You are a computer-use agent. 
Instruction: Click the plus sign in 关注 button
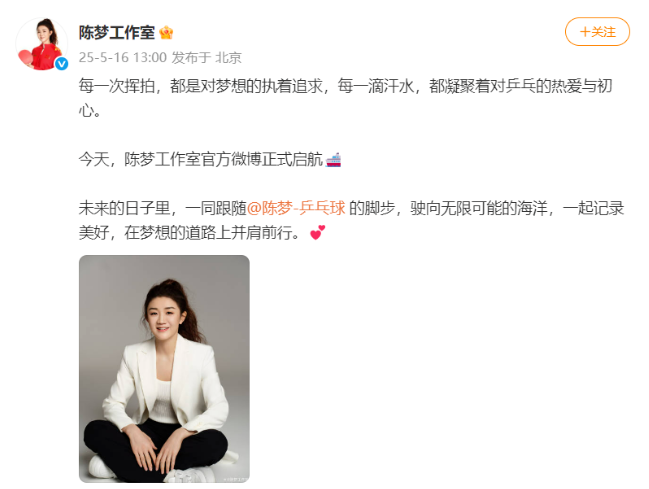pyautogui.click(x=584, y=32)
